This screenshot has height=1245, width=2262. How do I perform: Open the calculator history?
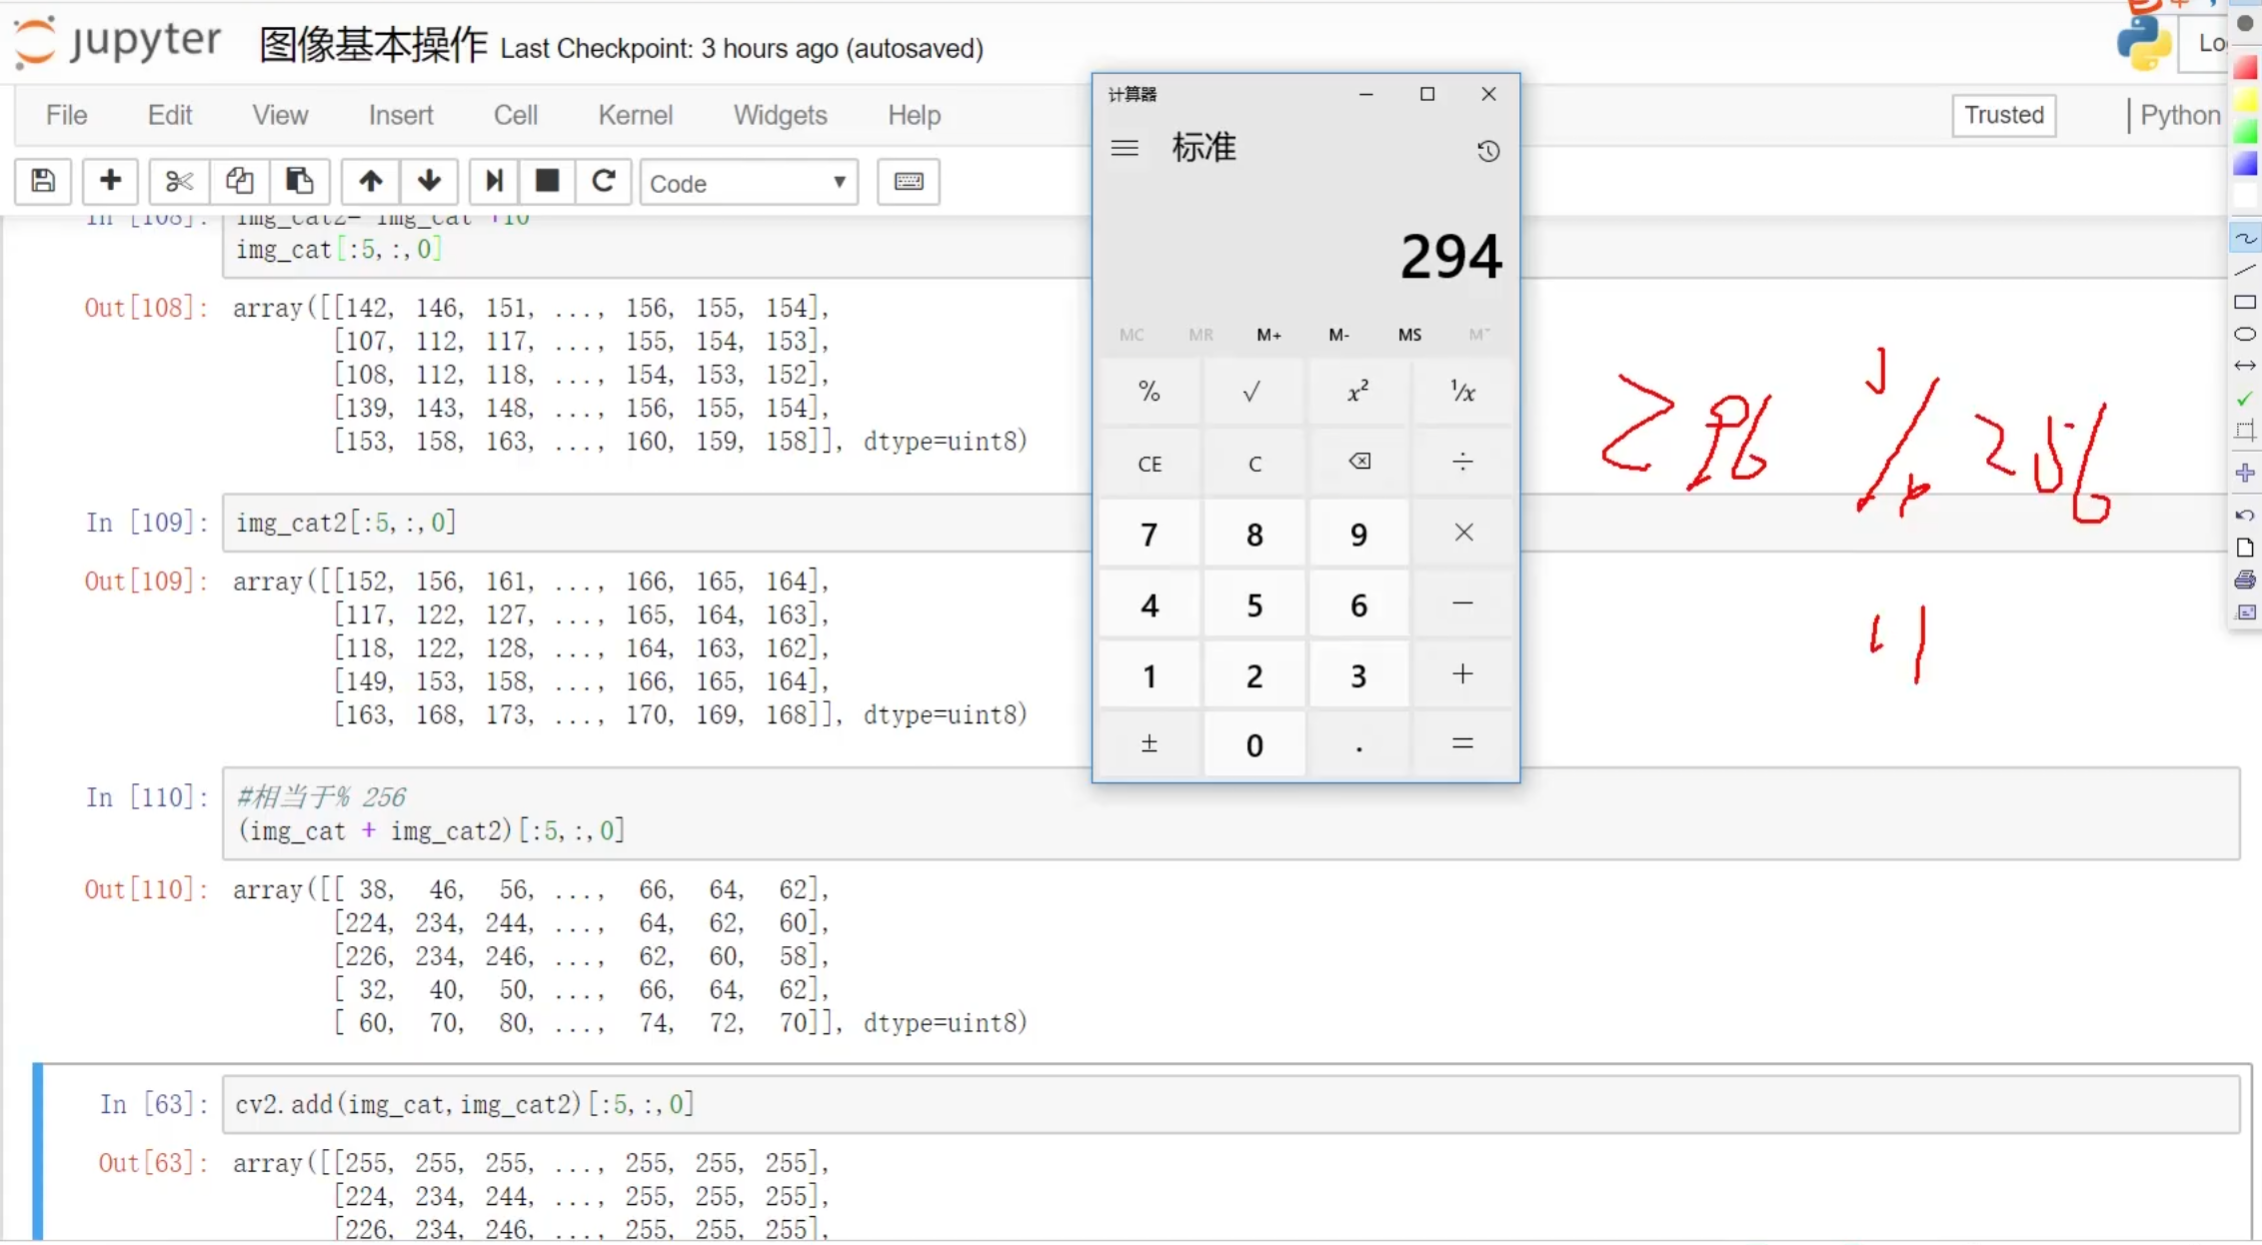(1487, 151)
